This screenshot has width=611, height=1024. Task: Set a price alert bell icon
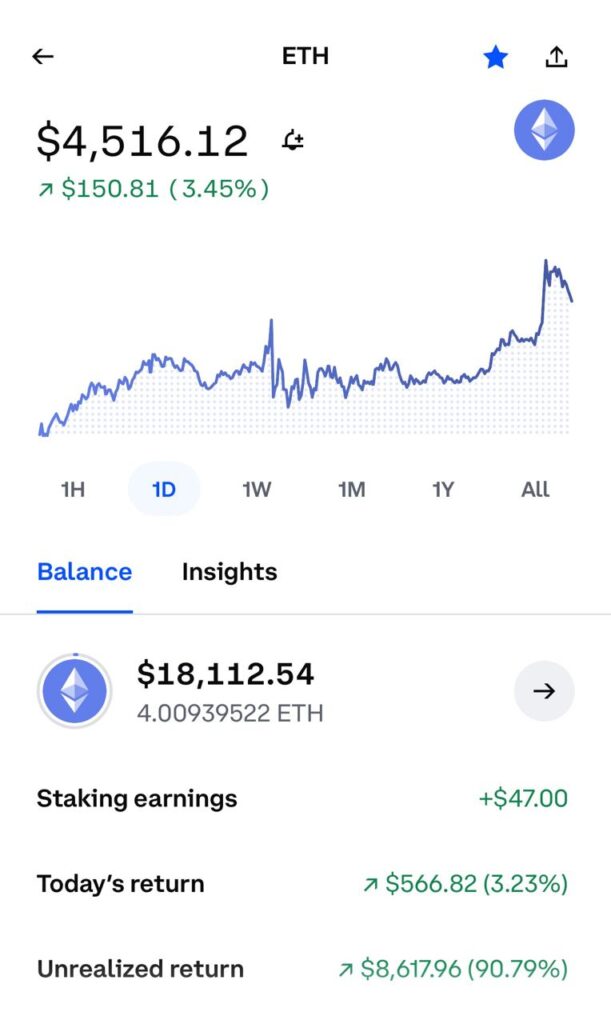[x=293, y=141]
